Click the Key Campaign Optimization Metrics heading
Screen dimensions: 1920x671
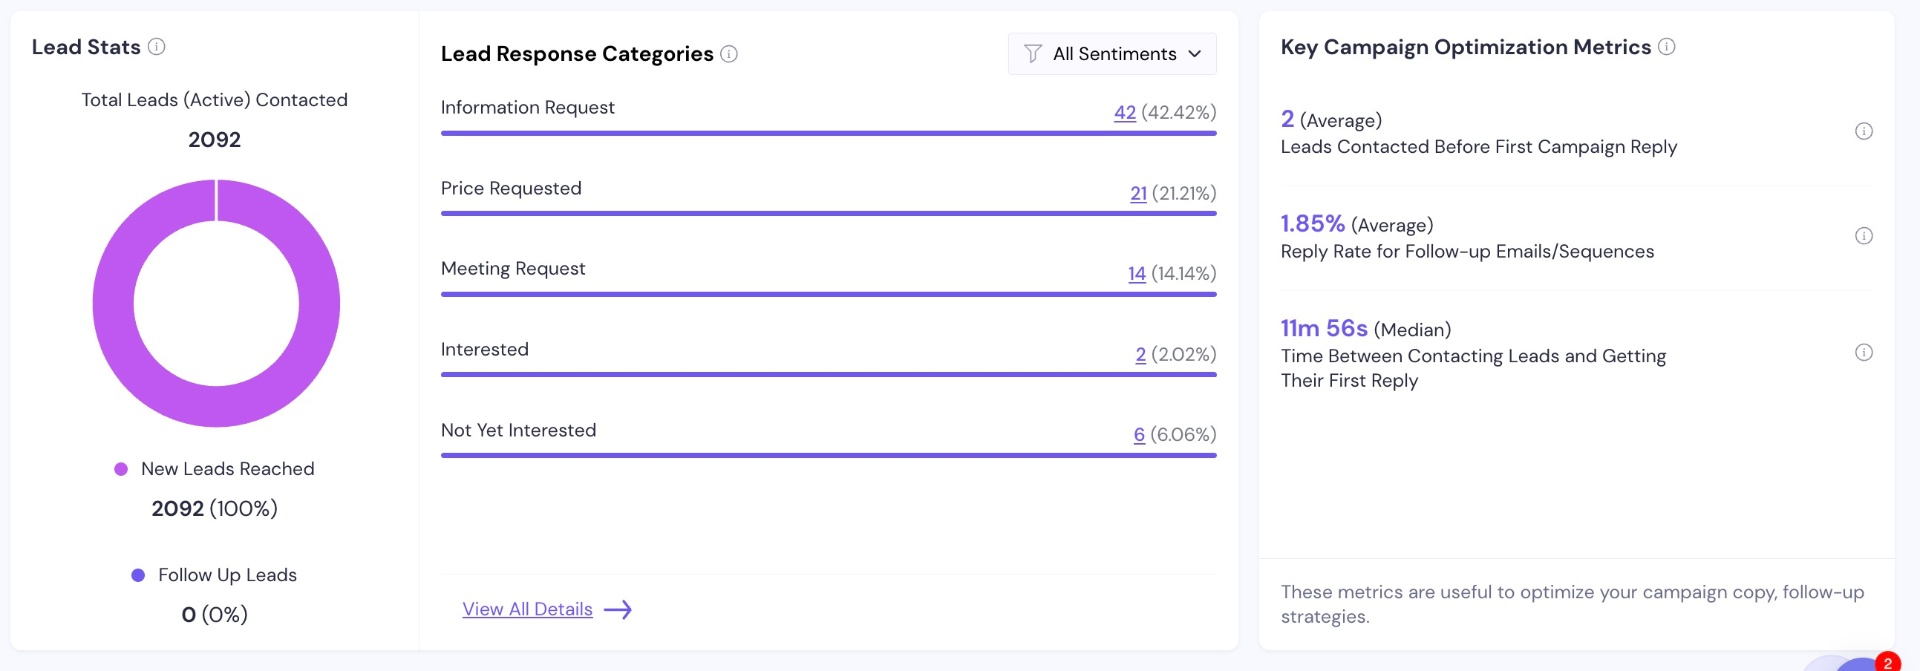click(x=1466, y=47)
